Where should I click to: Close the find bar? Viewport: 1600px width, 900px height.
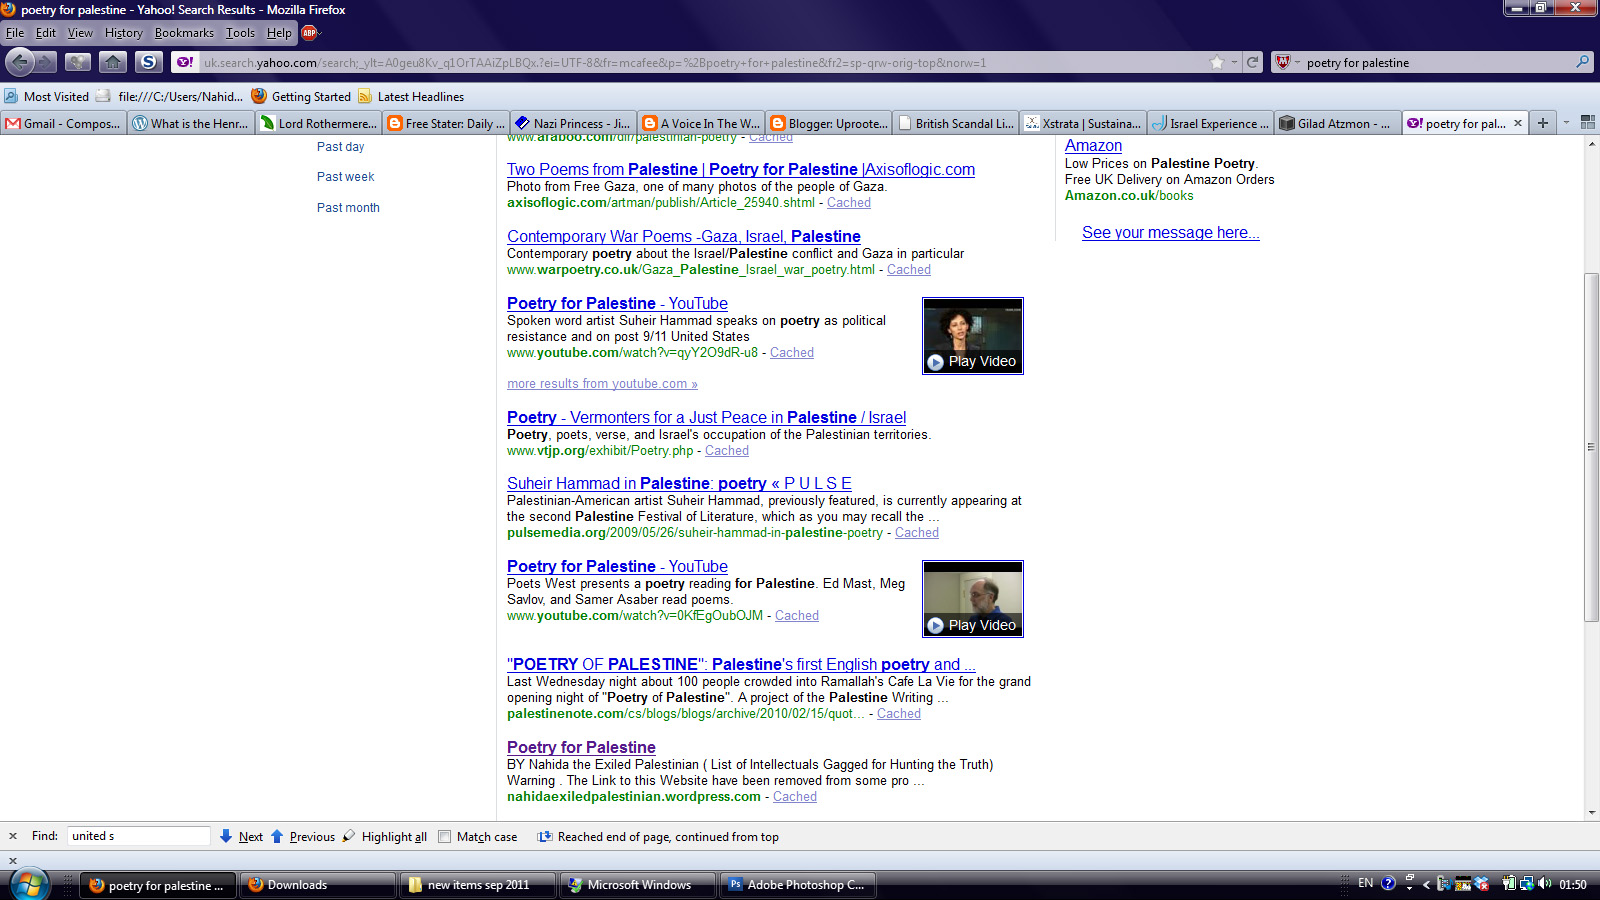(13, 836)
